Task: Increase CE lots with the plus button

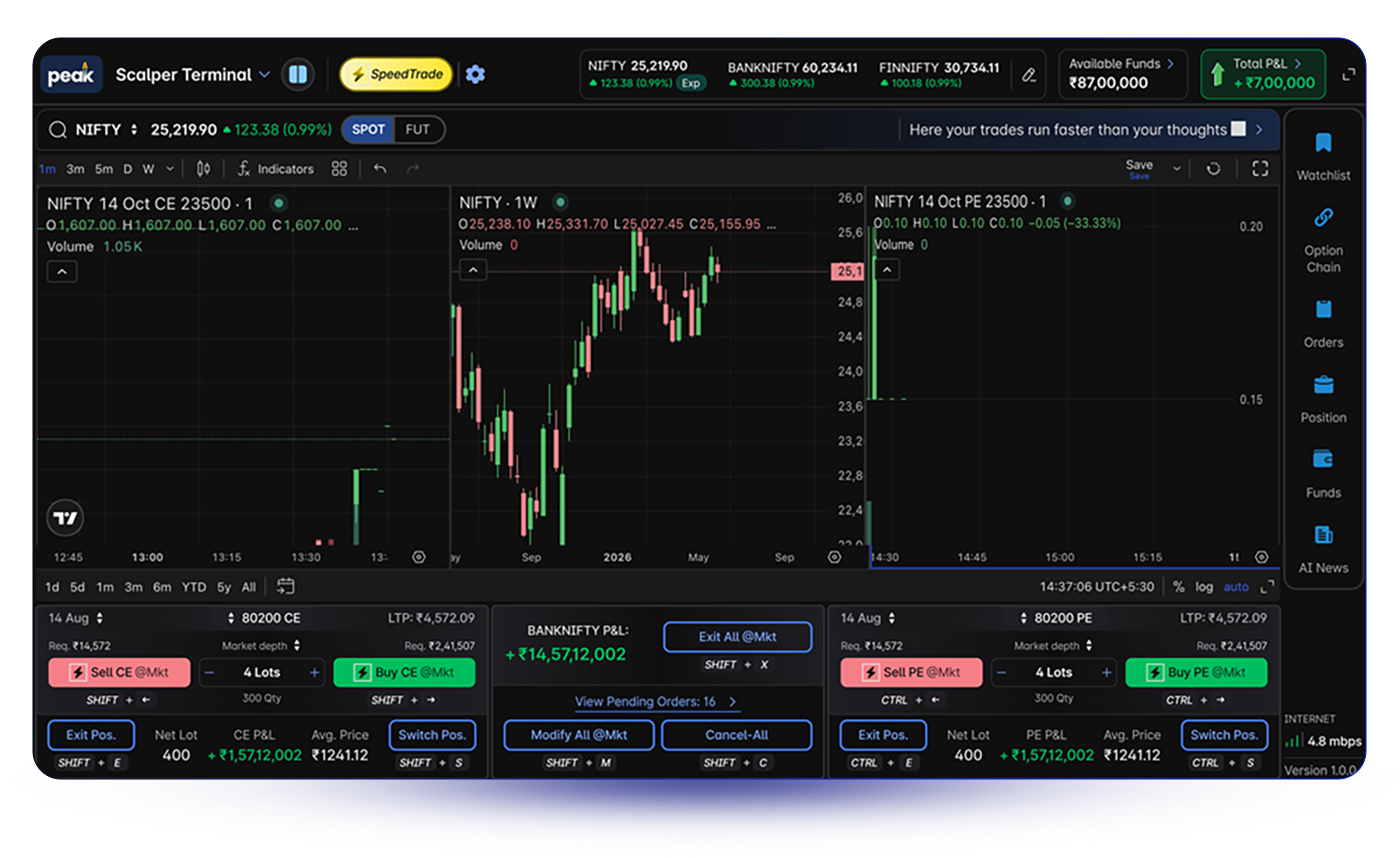Action: 314,673
